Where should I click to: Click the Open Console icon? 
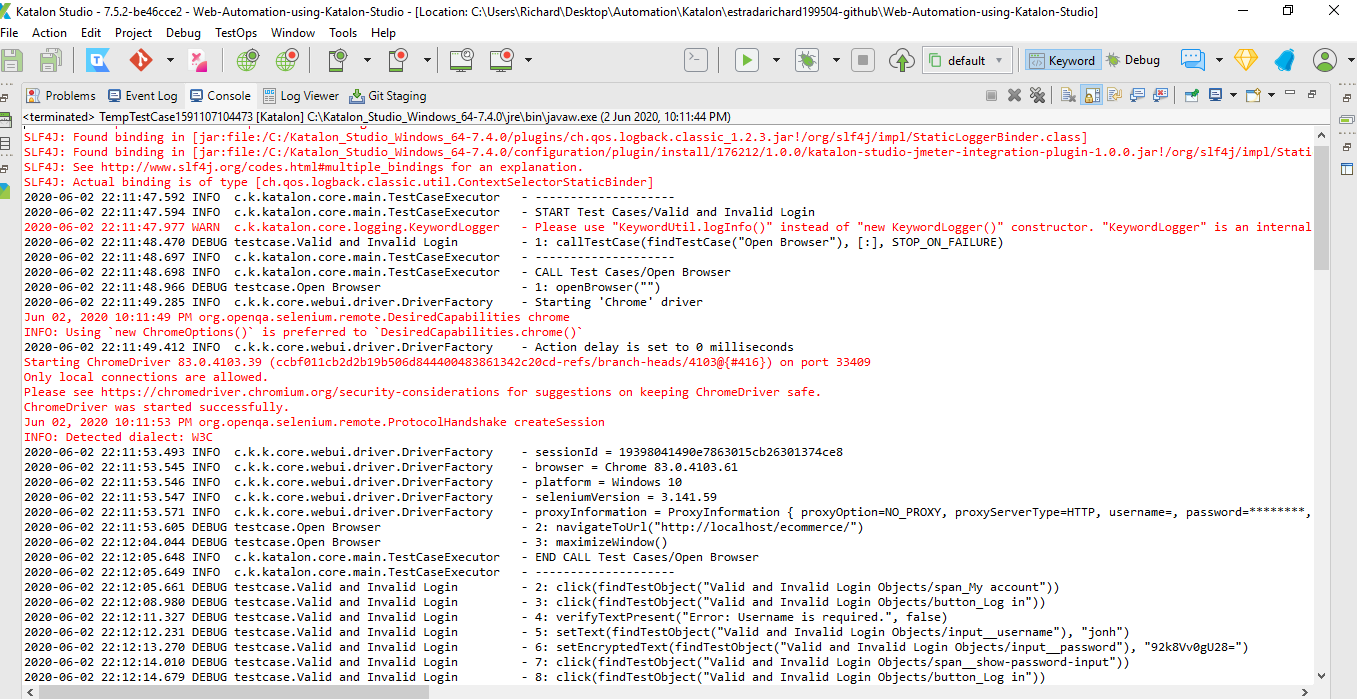1253,96
